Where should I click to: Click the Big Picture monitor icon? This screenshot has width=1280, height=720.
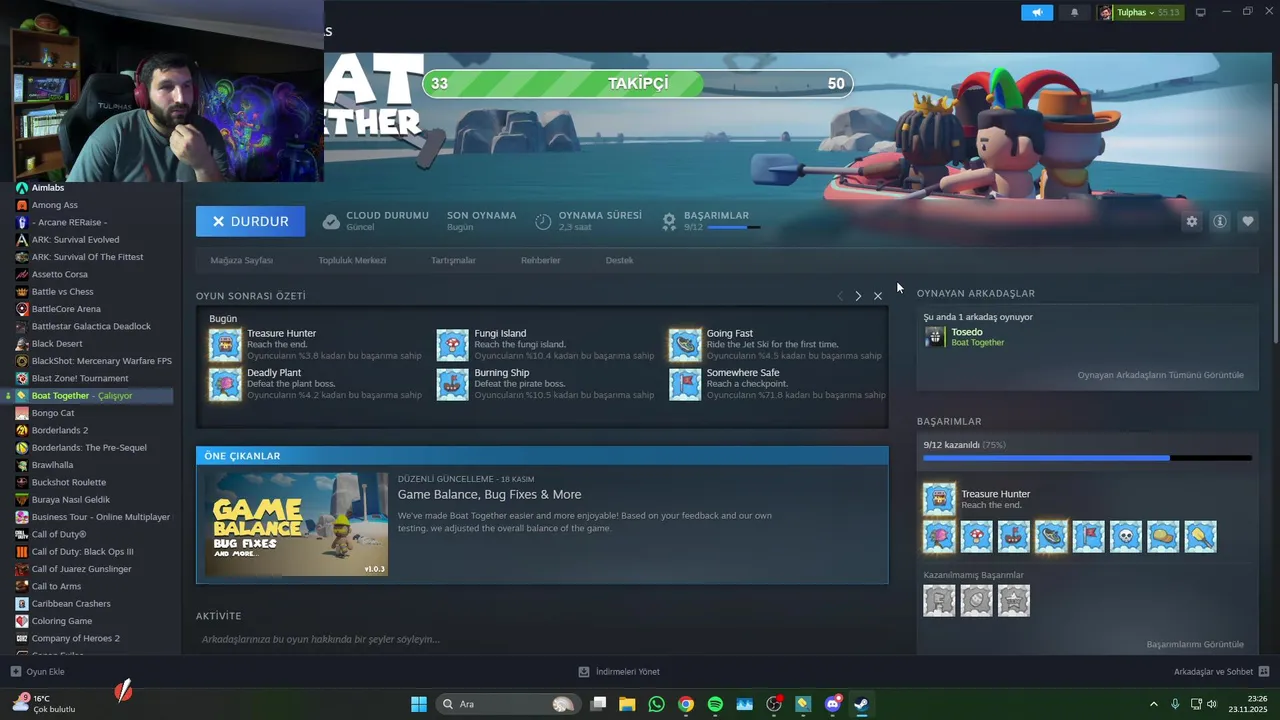click(x=1201, y=12)
